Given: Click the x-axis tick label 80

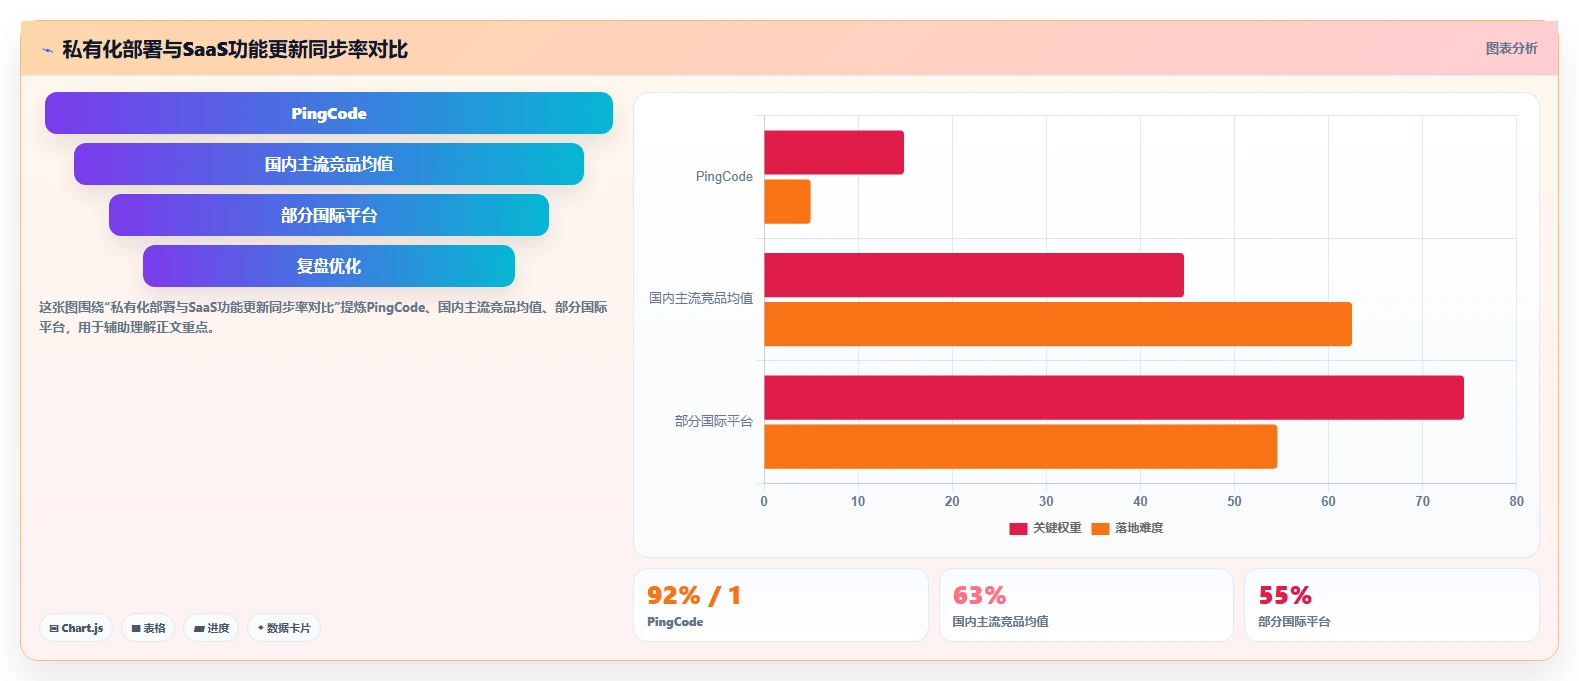Looking at the screenshot, I should tap(1516, 501).
